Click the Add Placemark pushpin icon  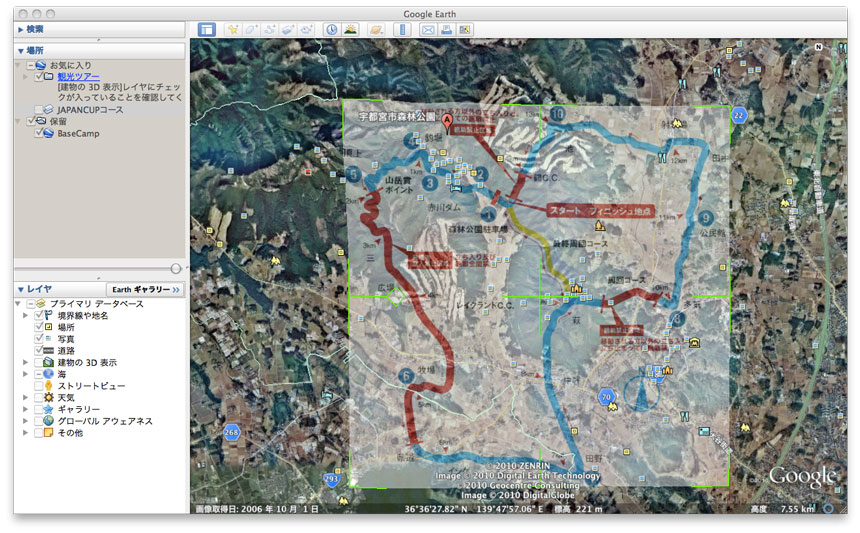pos(233,30)
